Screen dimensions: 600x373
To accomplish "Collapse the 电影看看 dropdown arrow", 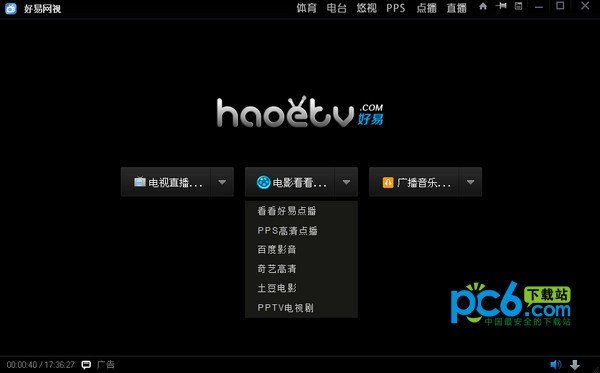I will 346,182.
